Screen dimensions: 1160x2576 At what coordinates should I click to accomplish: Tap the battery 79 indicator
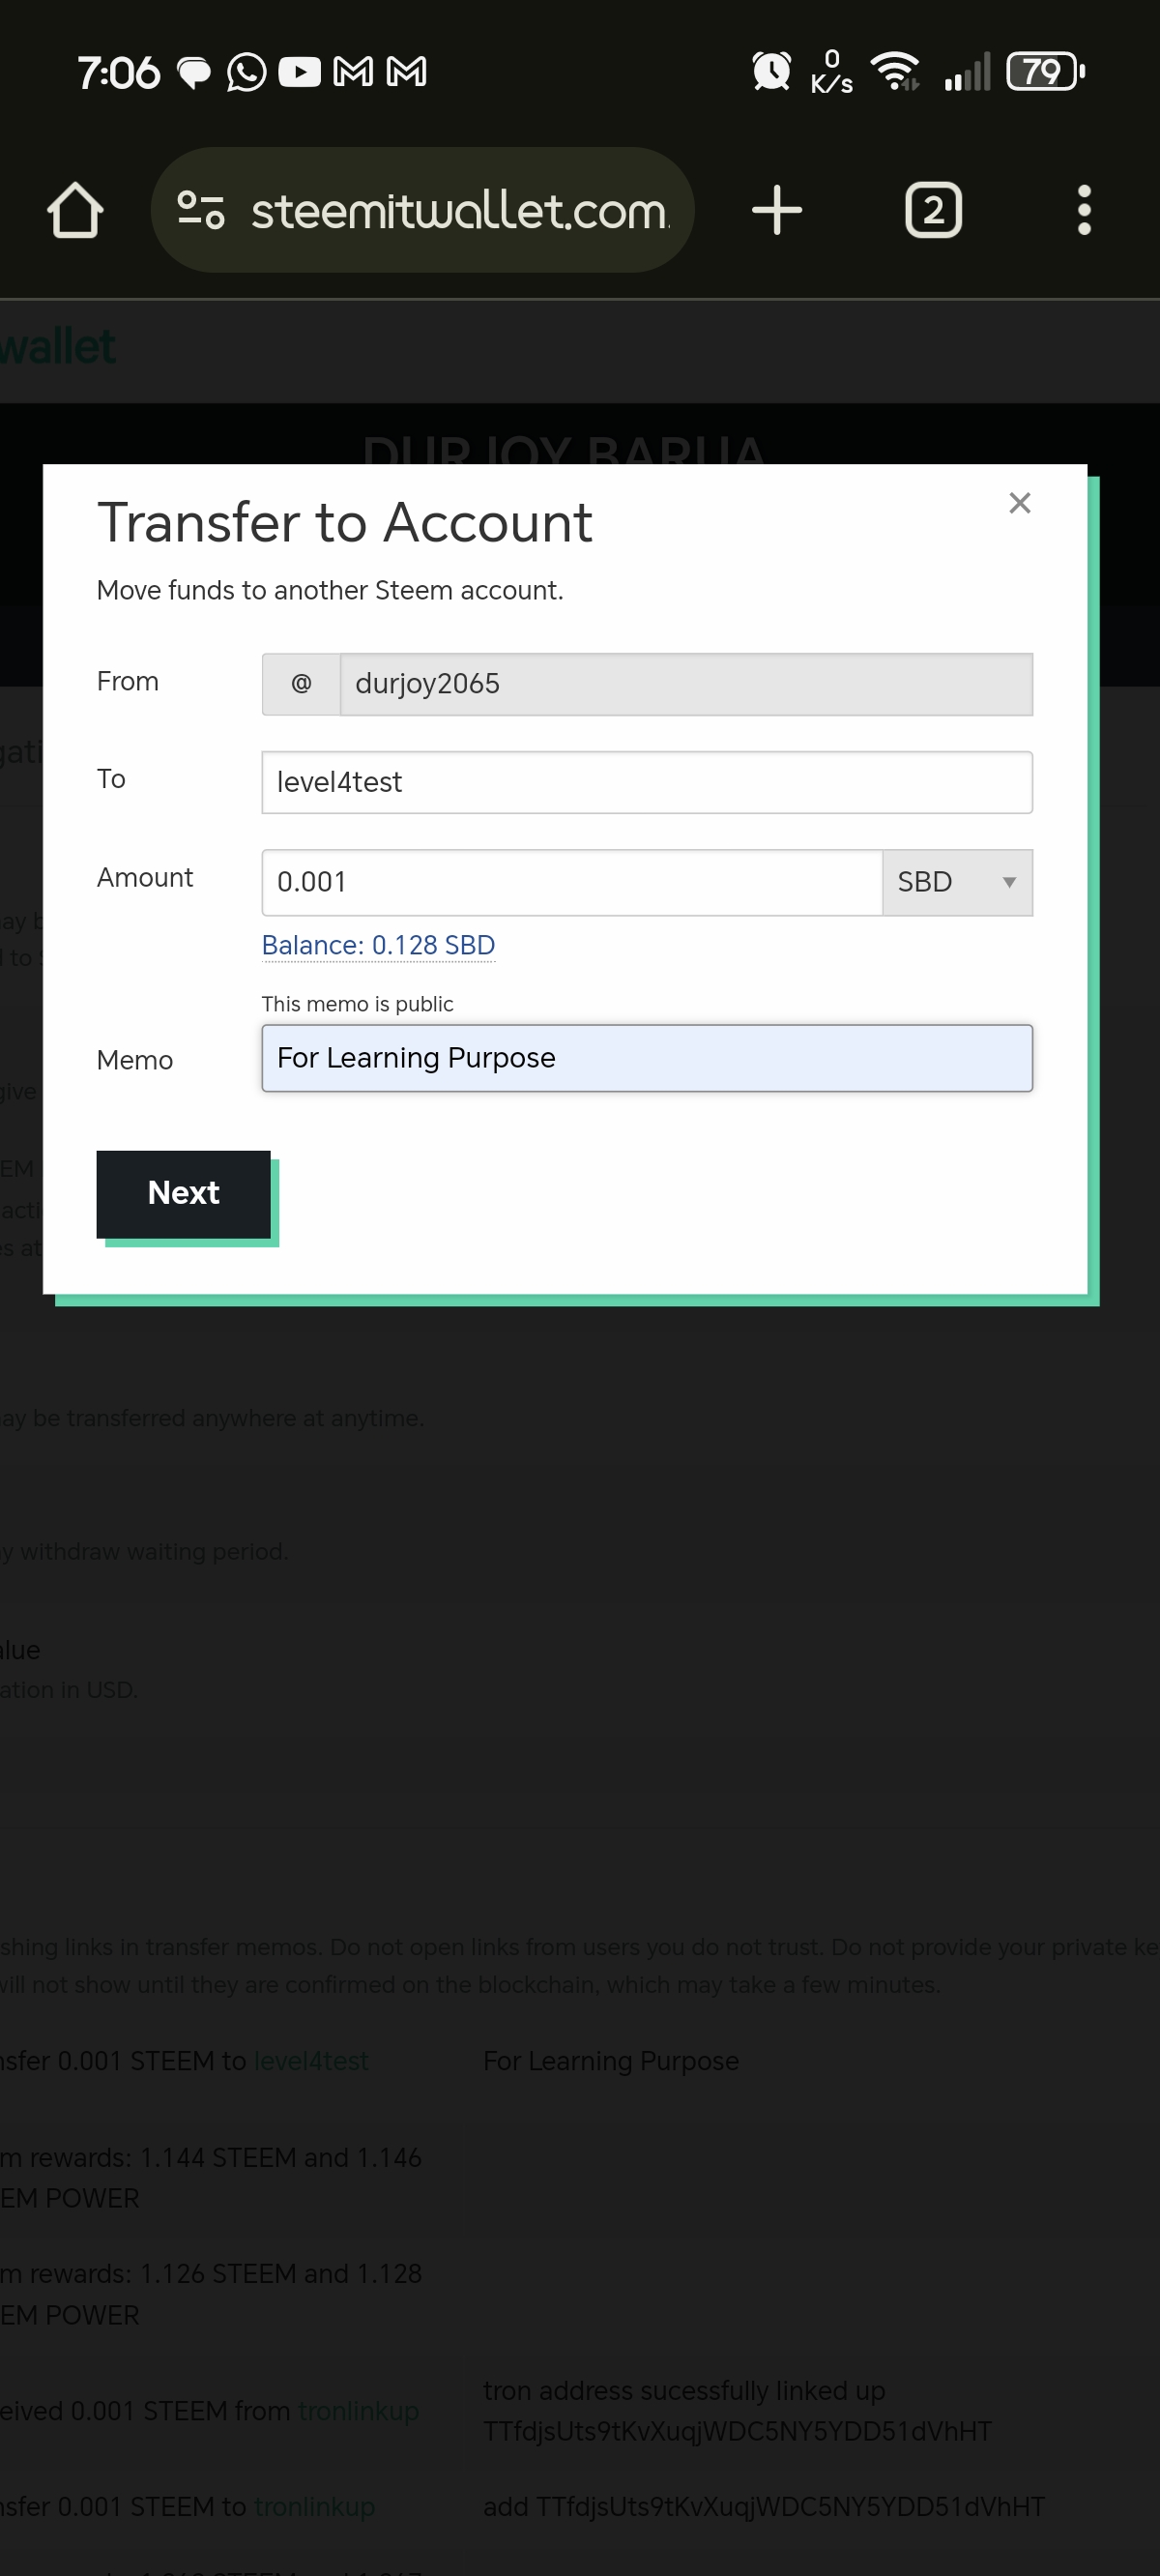[1045, 71]
